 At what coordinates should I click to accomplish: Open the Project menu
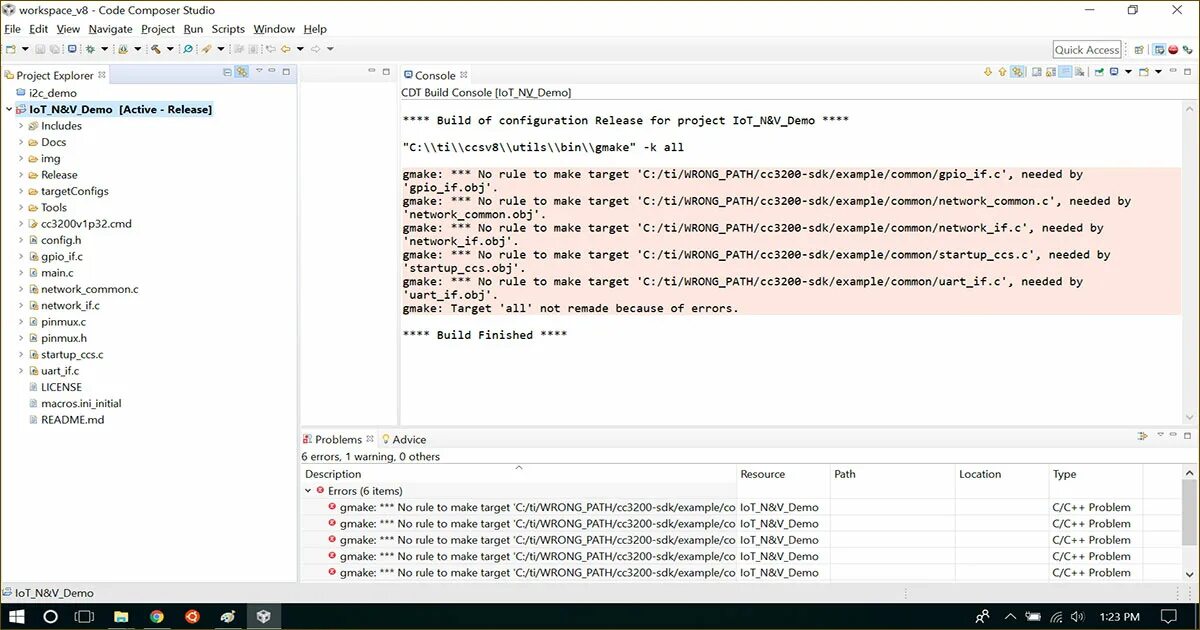(158, 29)
